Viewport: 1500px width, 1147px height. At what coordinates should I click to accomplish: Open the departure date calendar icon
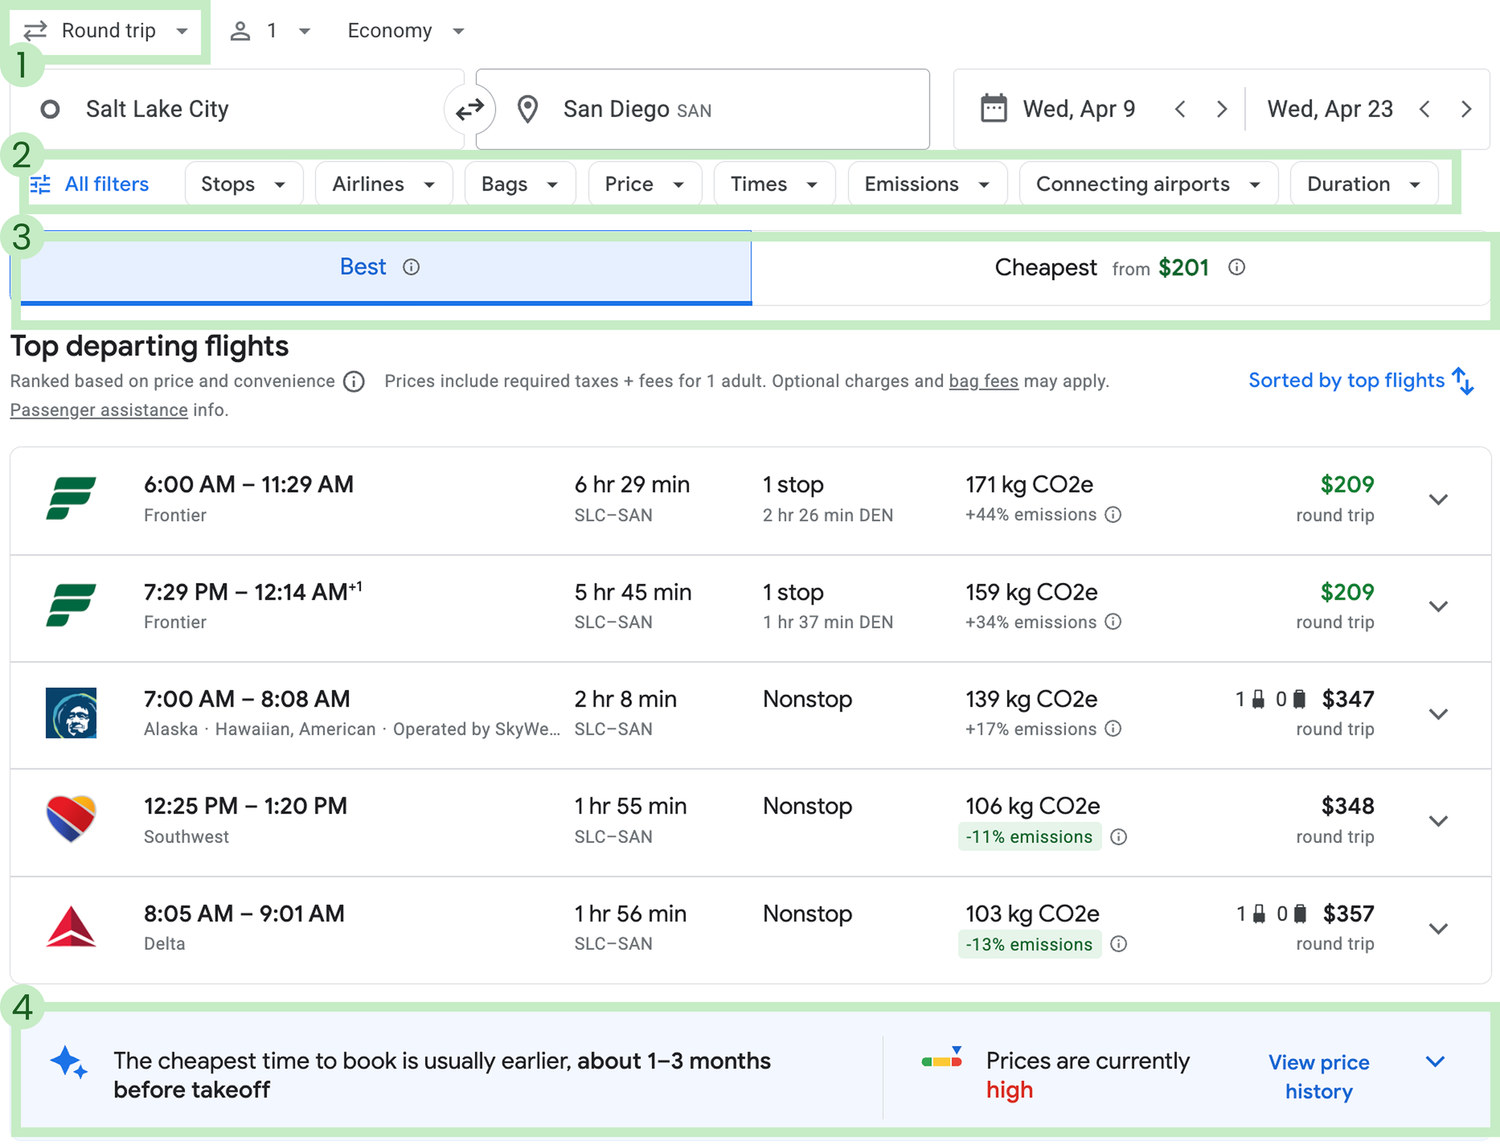tap(994, 108)
